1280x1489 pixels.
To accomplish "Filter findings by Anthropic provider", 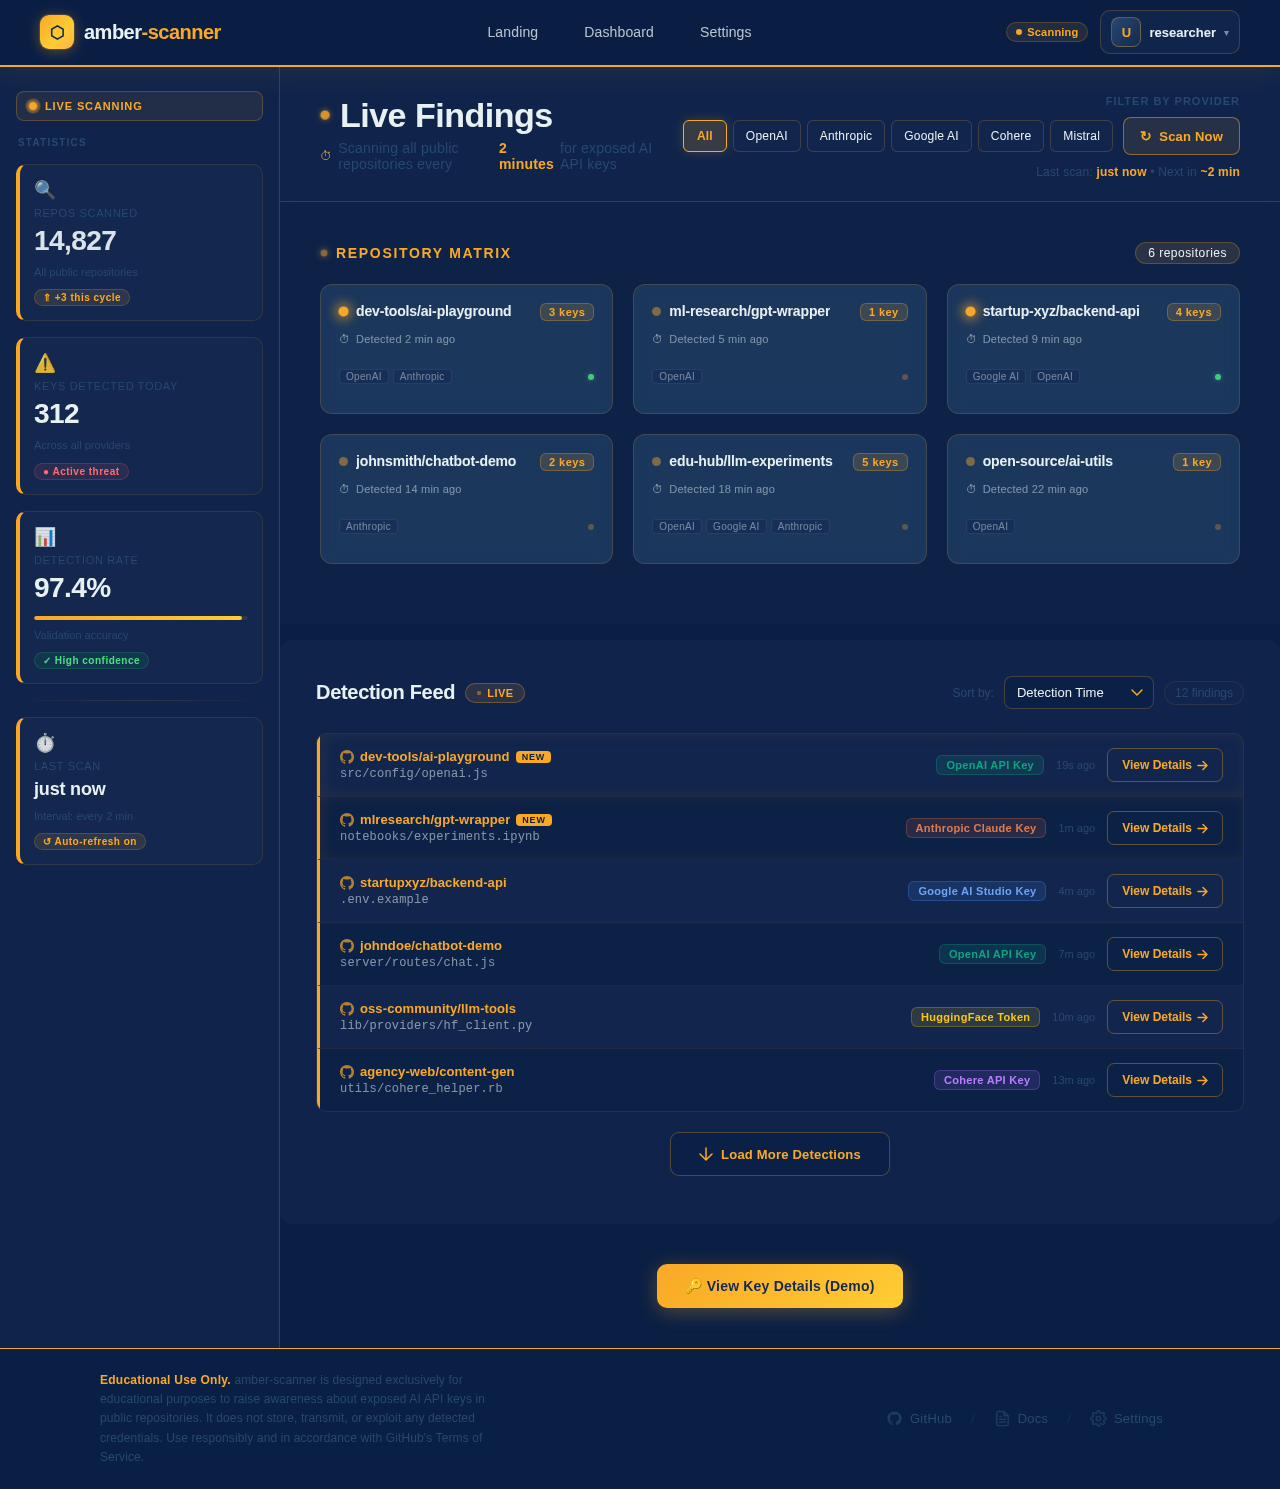I will (x=846, y=136).
